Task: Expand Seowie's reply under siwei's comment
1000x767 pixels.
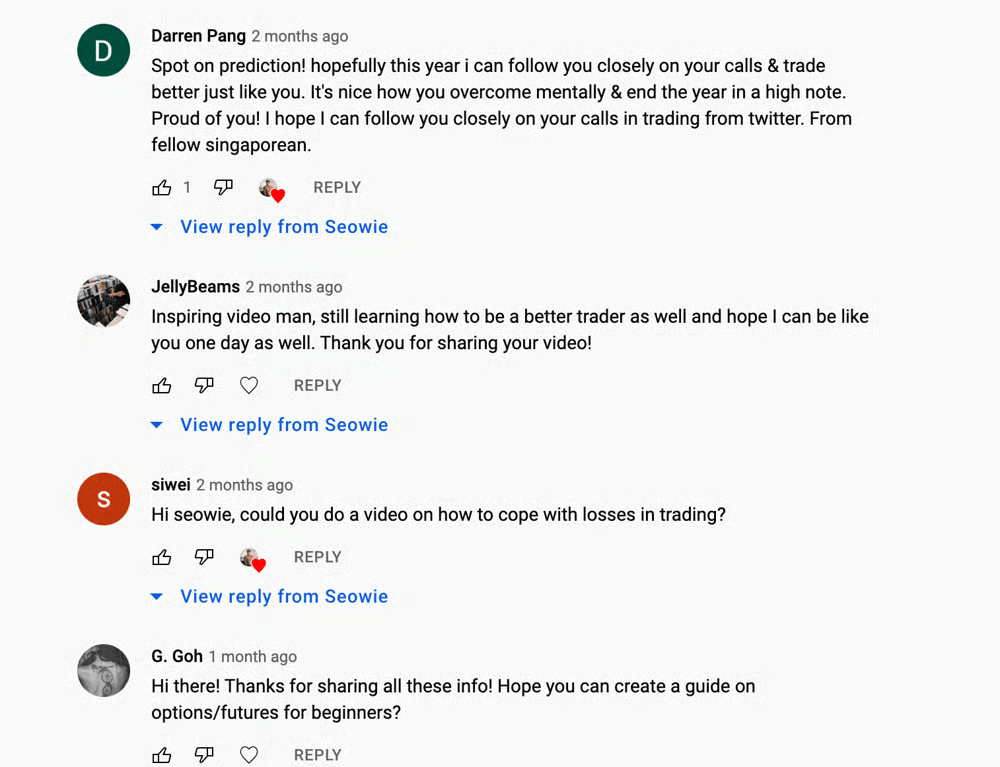Action: 283,597
